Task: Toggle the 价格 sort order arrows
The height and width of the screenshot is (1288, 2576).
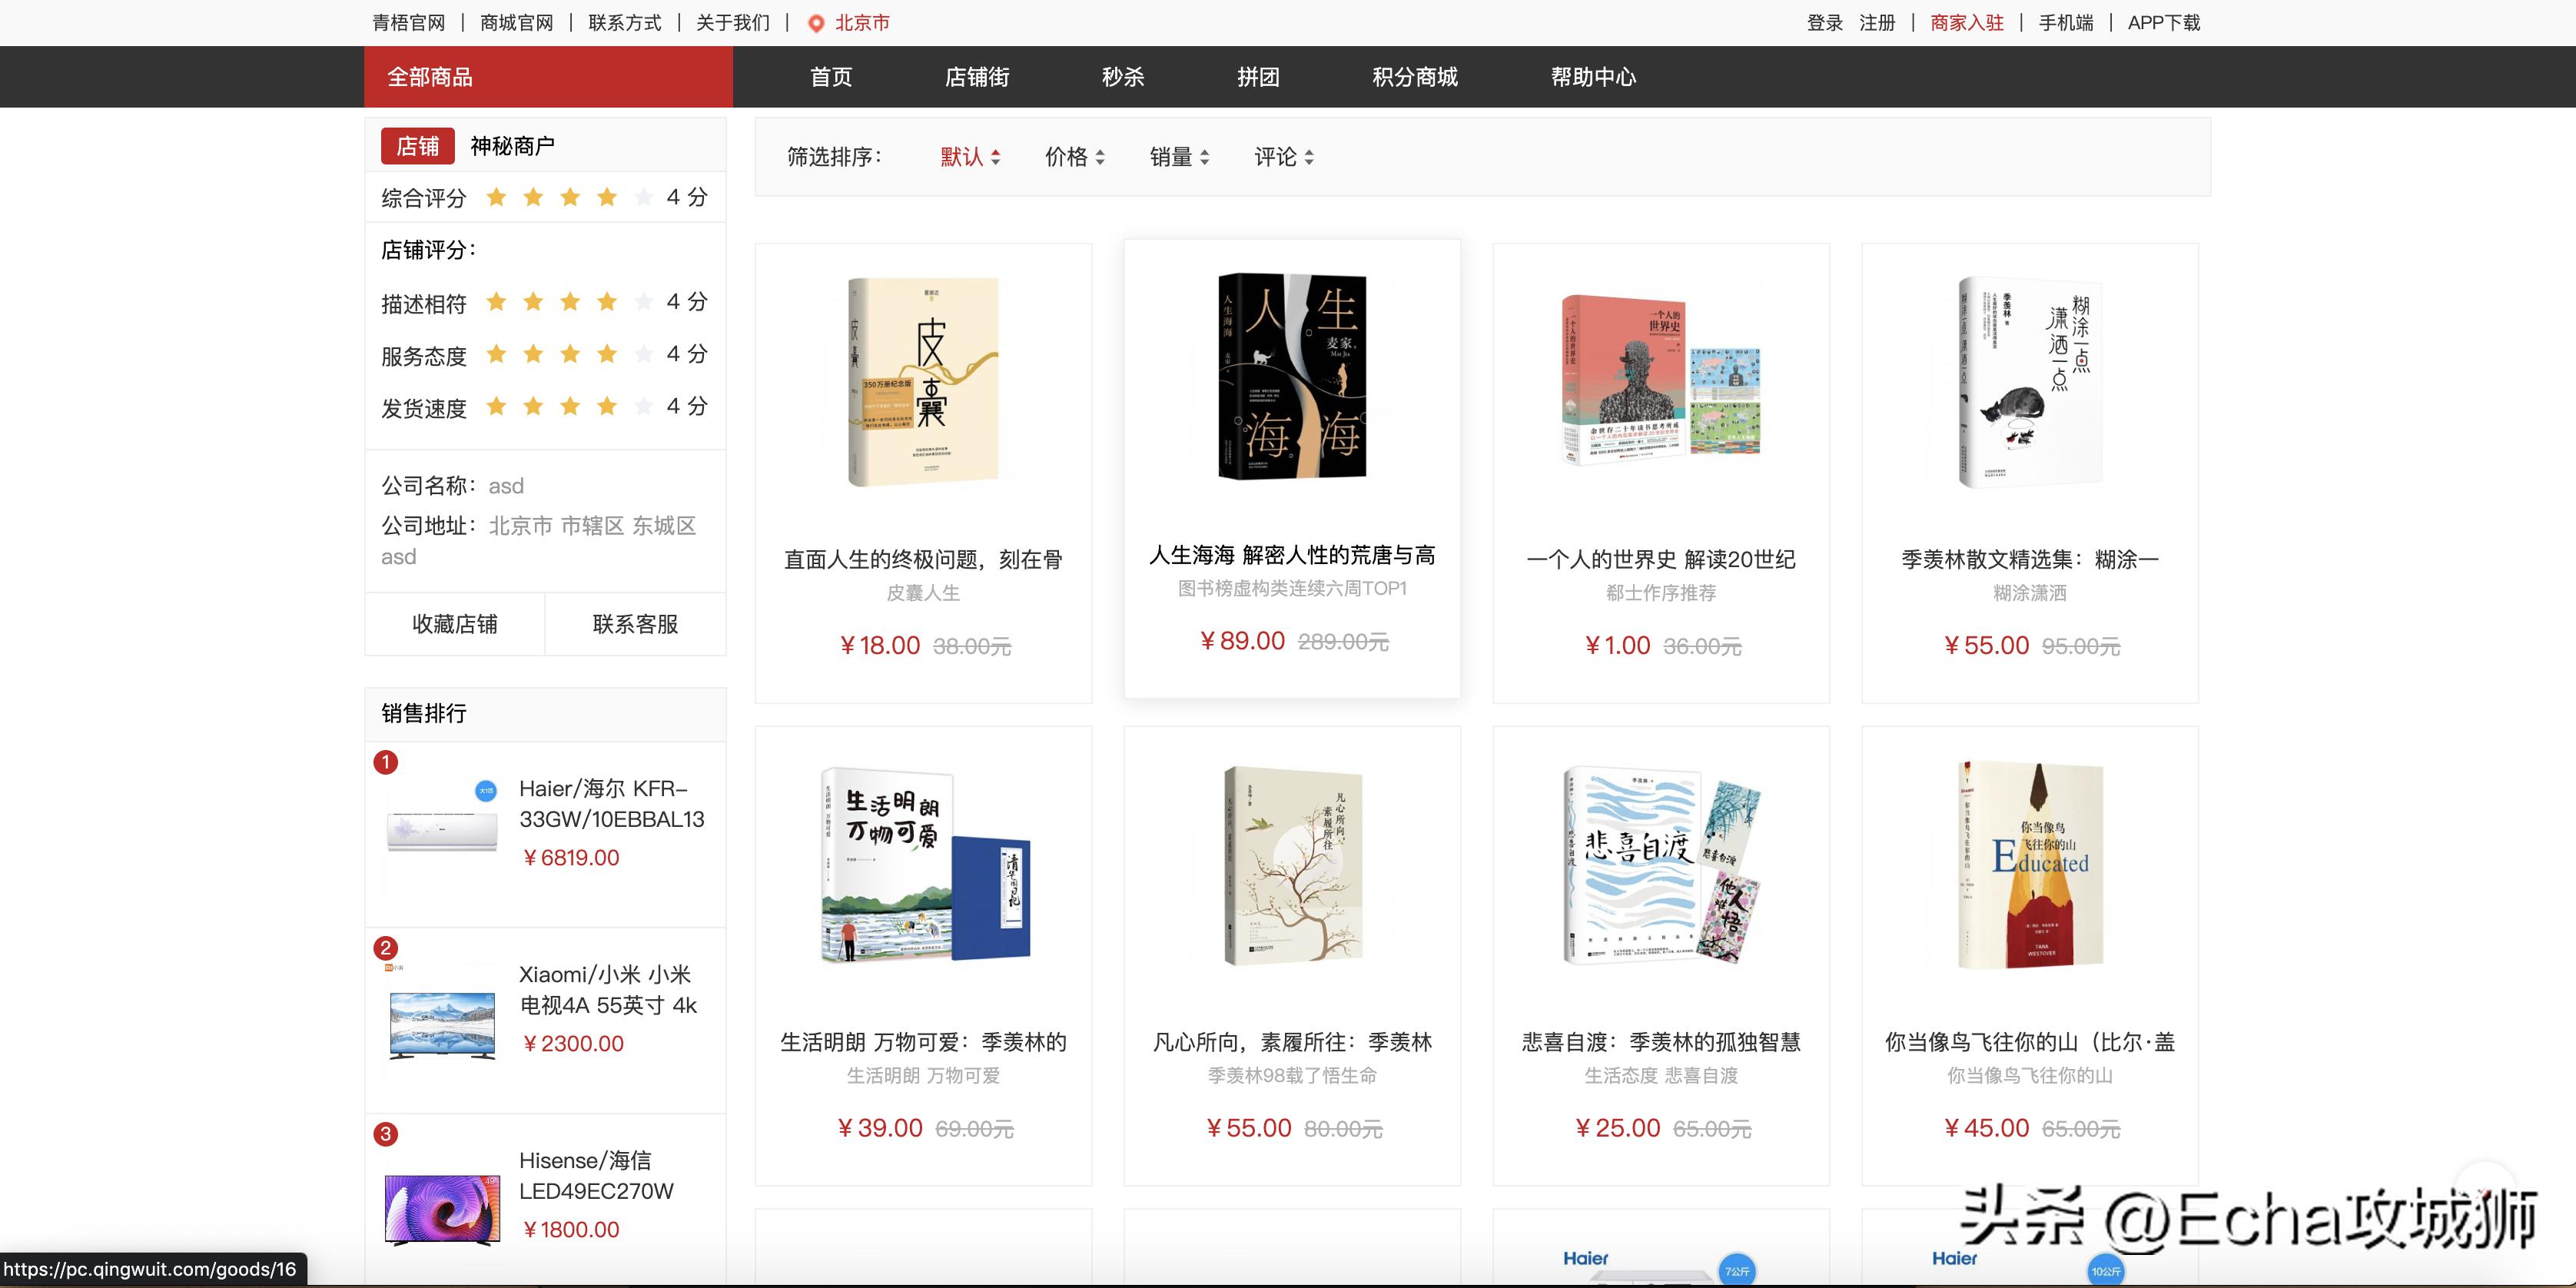Action: coord(1101,157)
